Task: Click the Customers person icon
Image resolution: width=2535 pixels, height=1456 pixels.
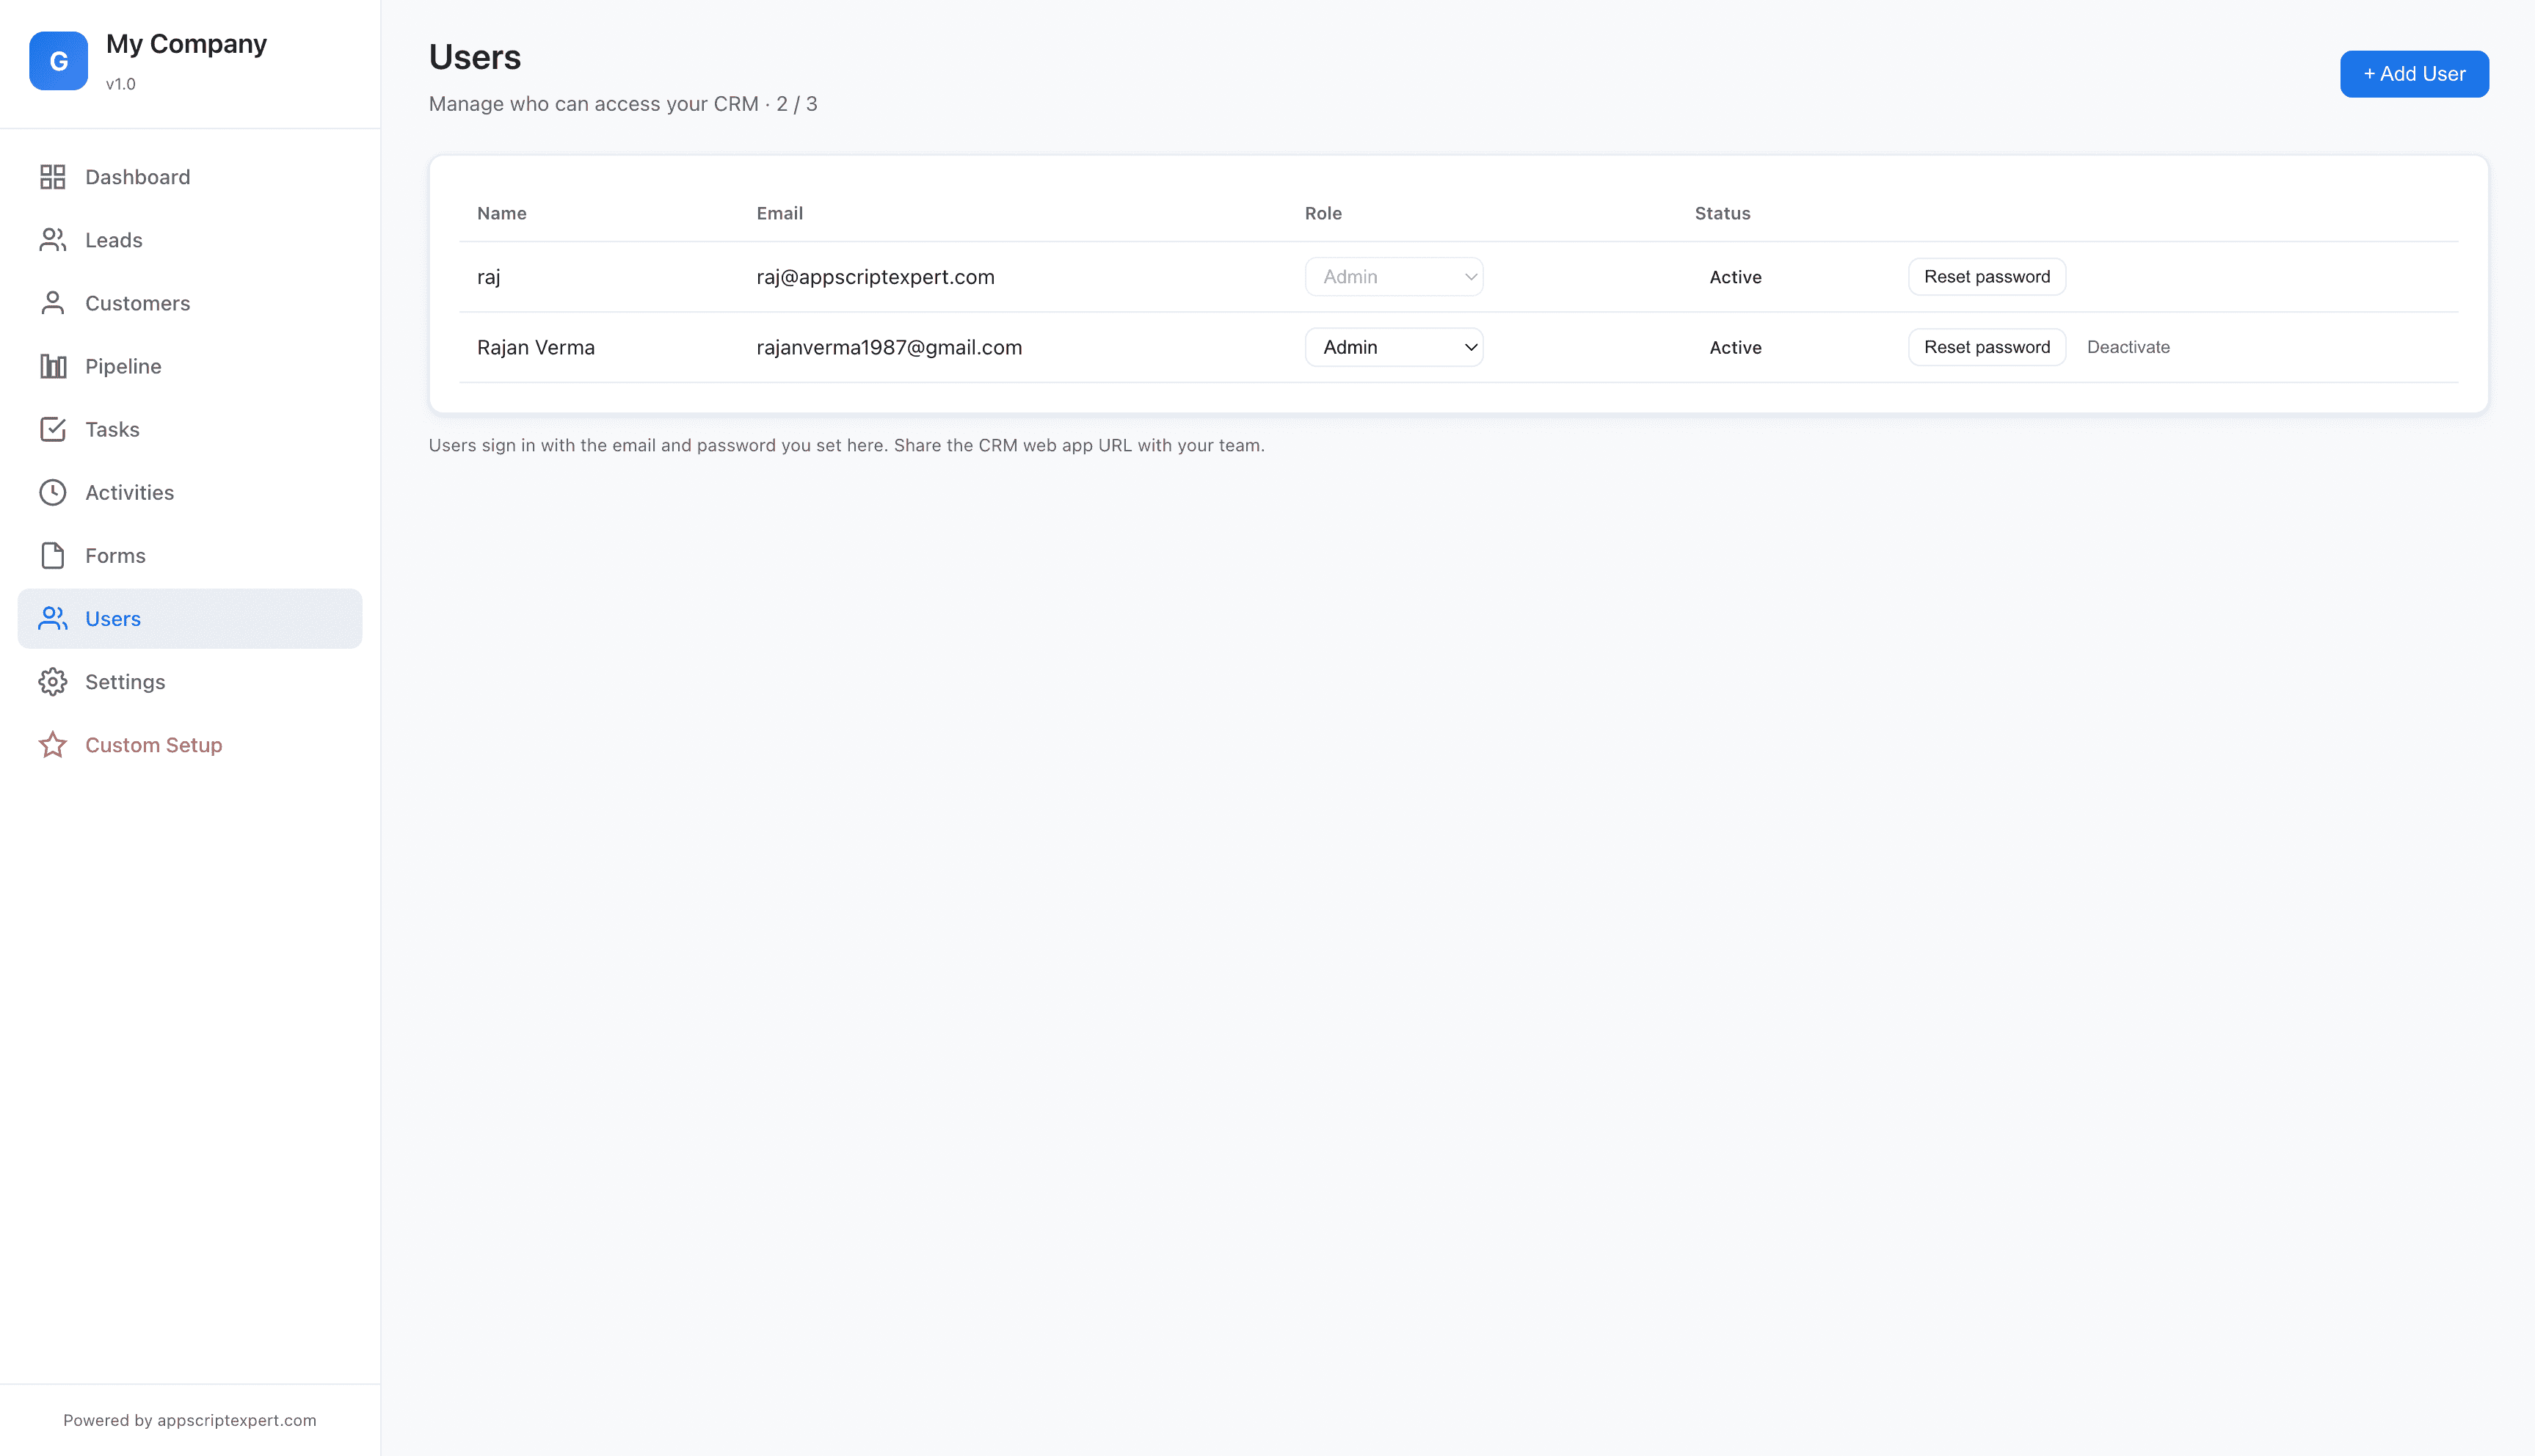Action: (x=53, y=303)
